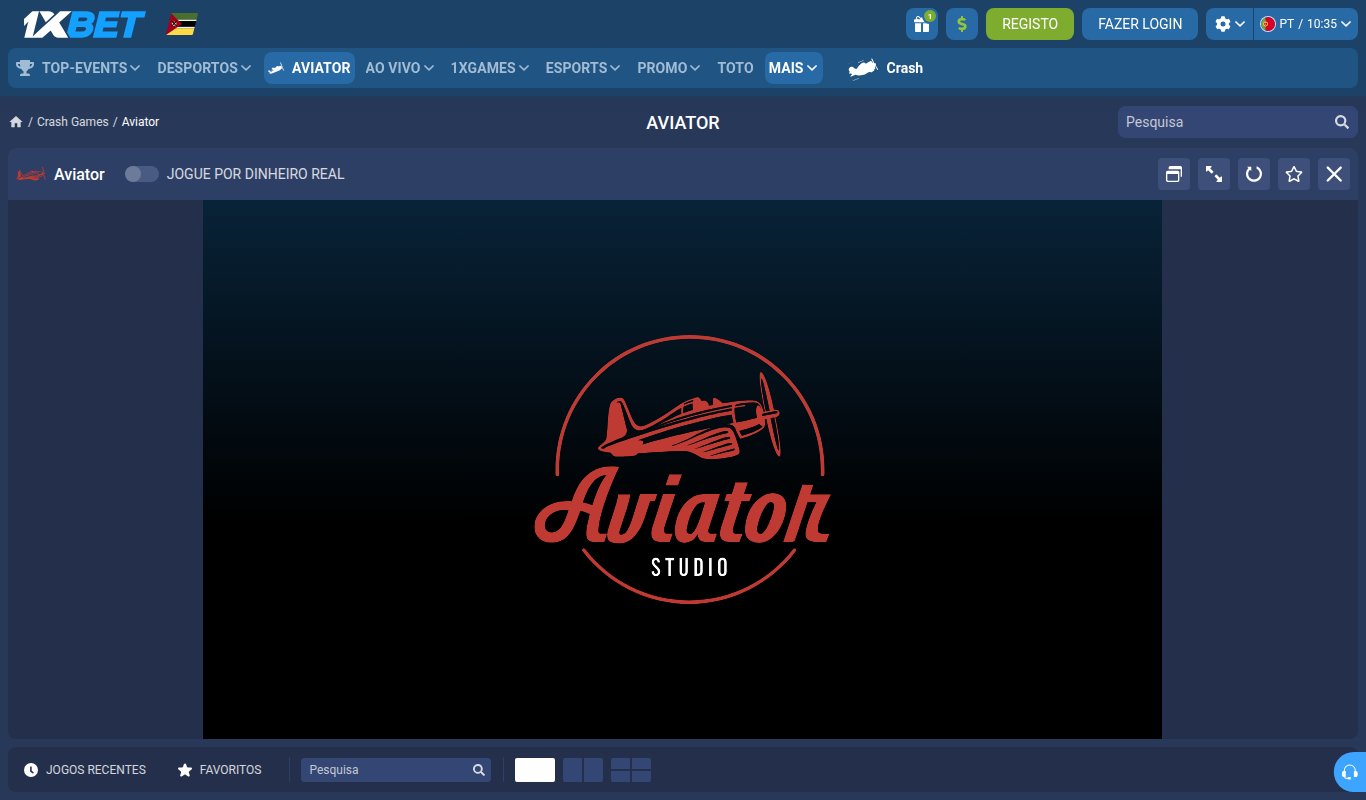The height and width of the screenshot is (800, 1366).
Task: Click the star icon beside FAVORITOS
Action: click(x=185, y=770)
